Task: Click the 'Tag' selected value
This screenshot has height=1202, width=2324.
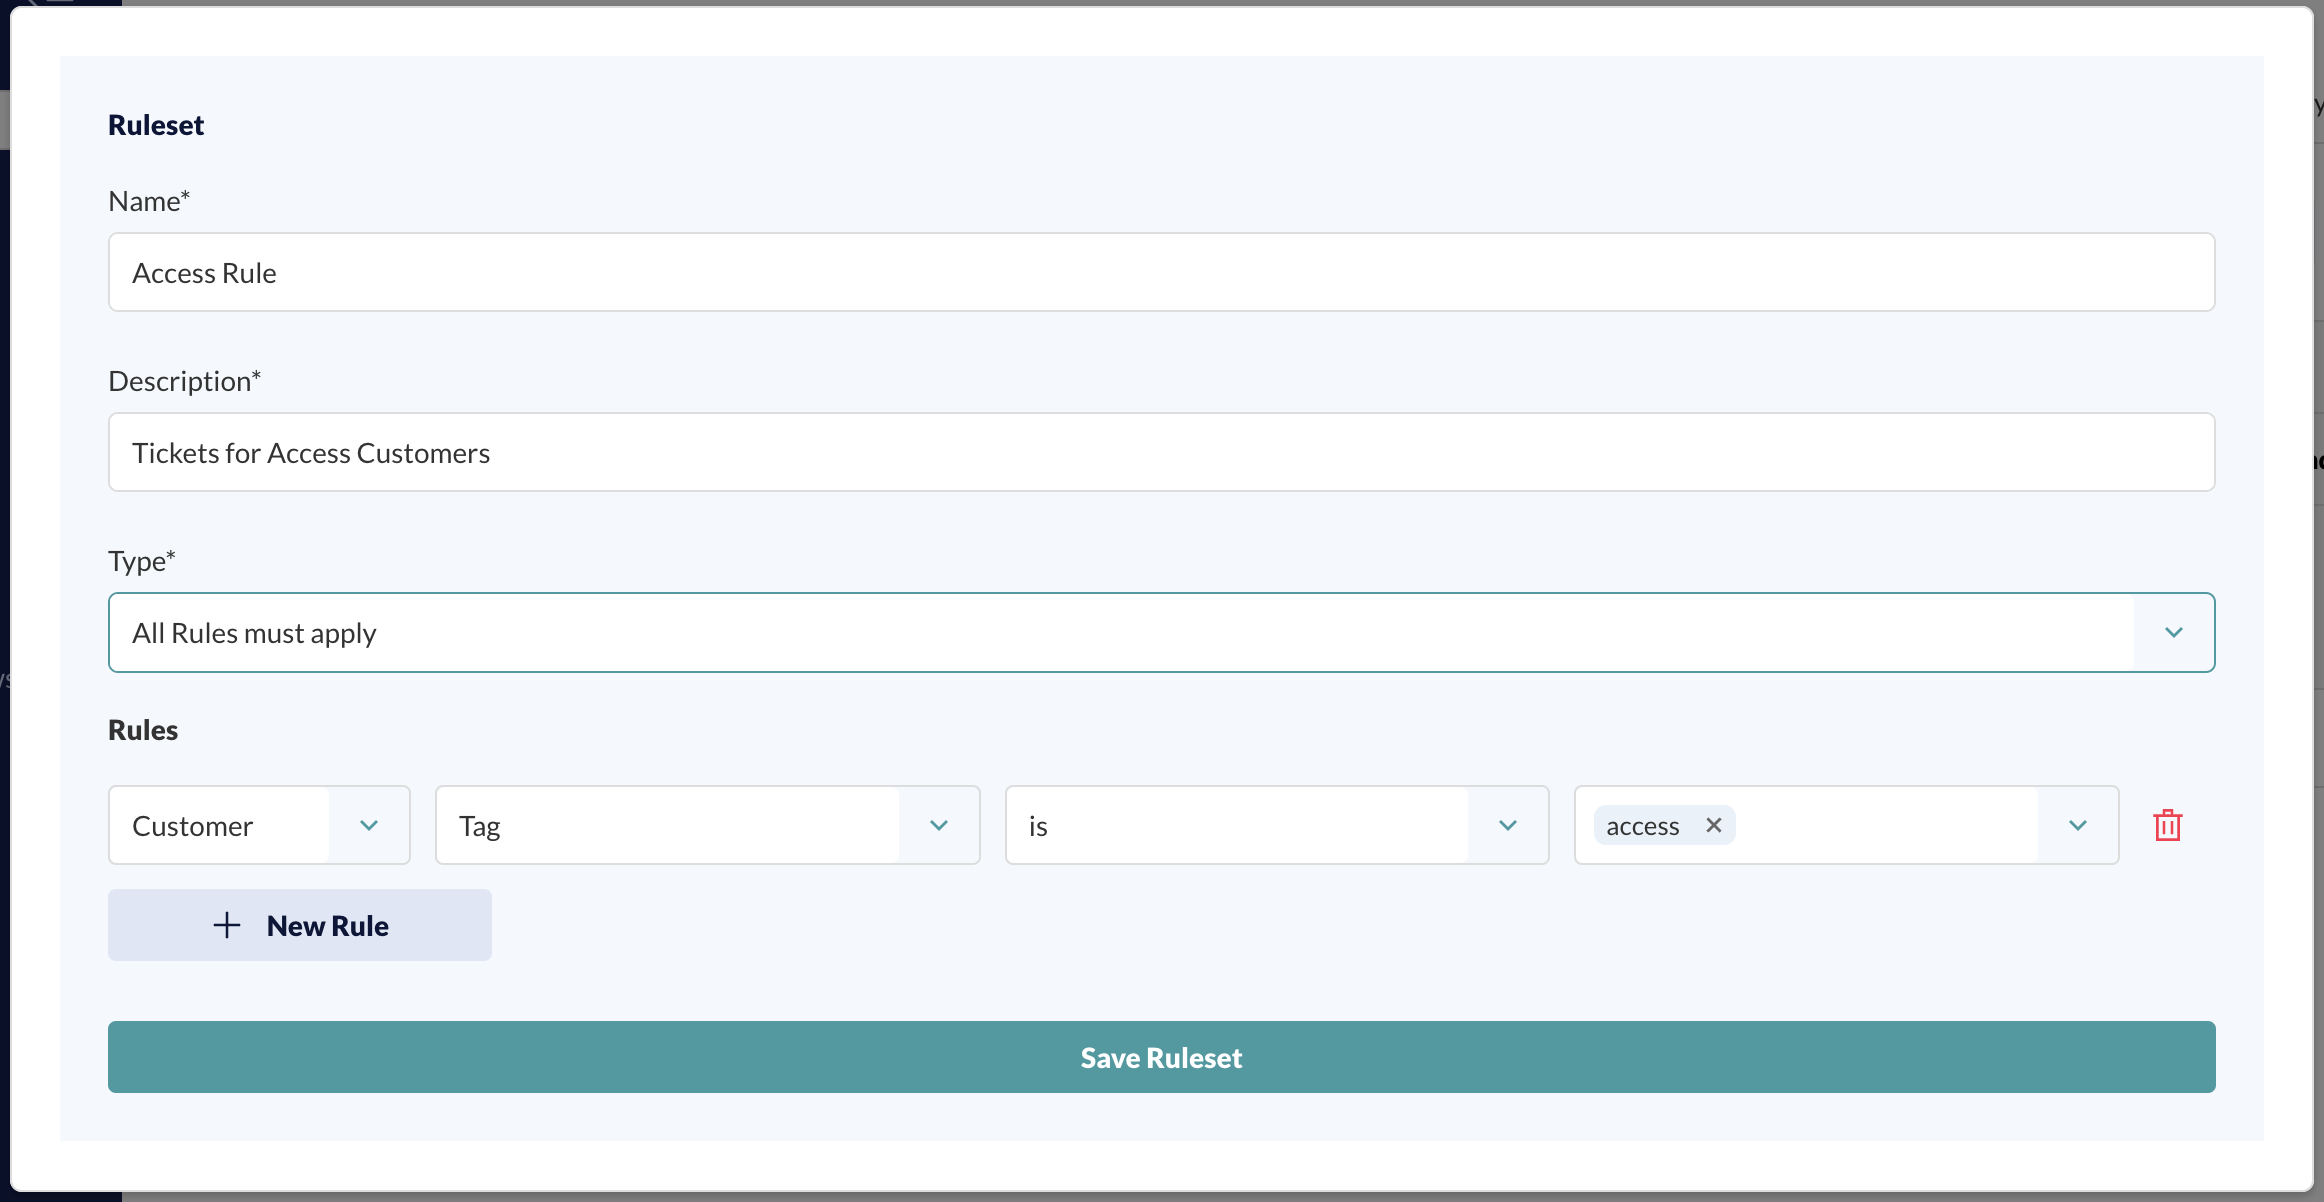Action: click(x=480, y=826)
